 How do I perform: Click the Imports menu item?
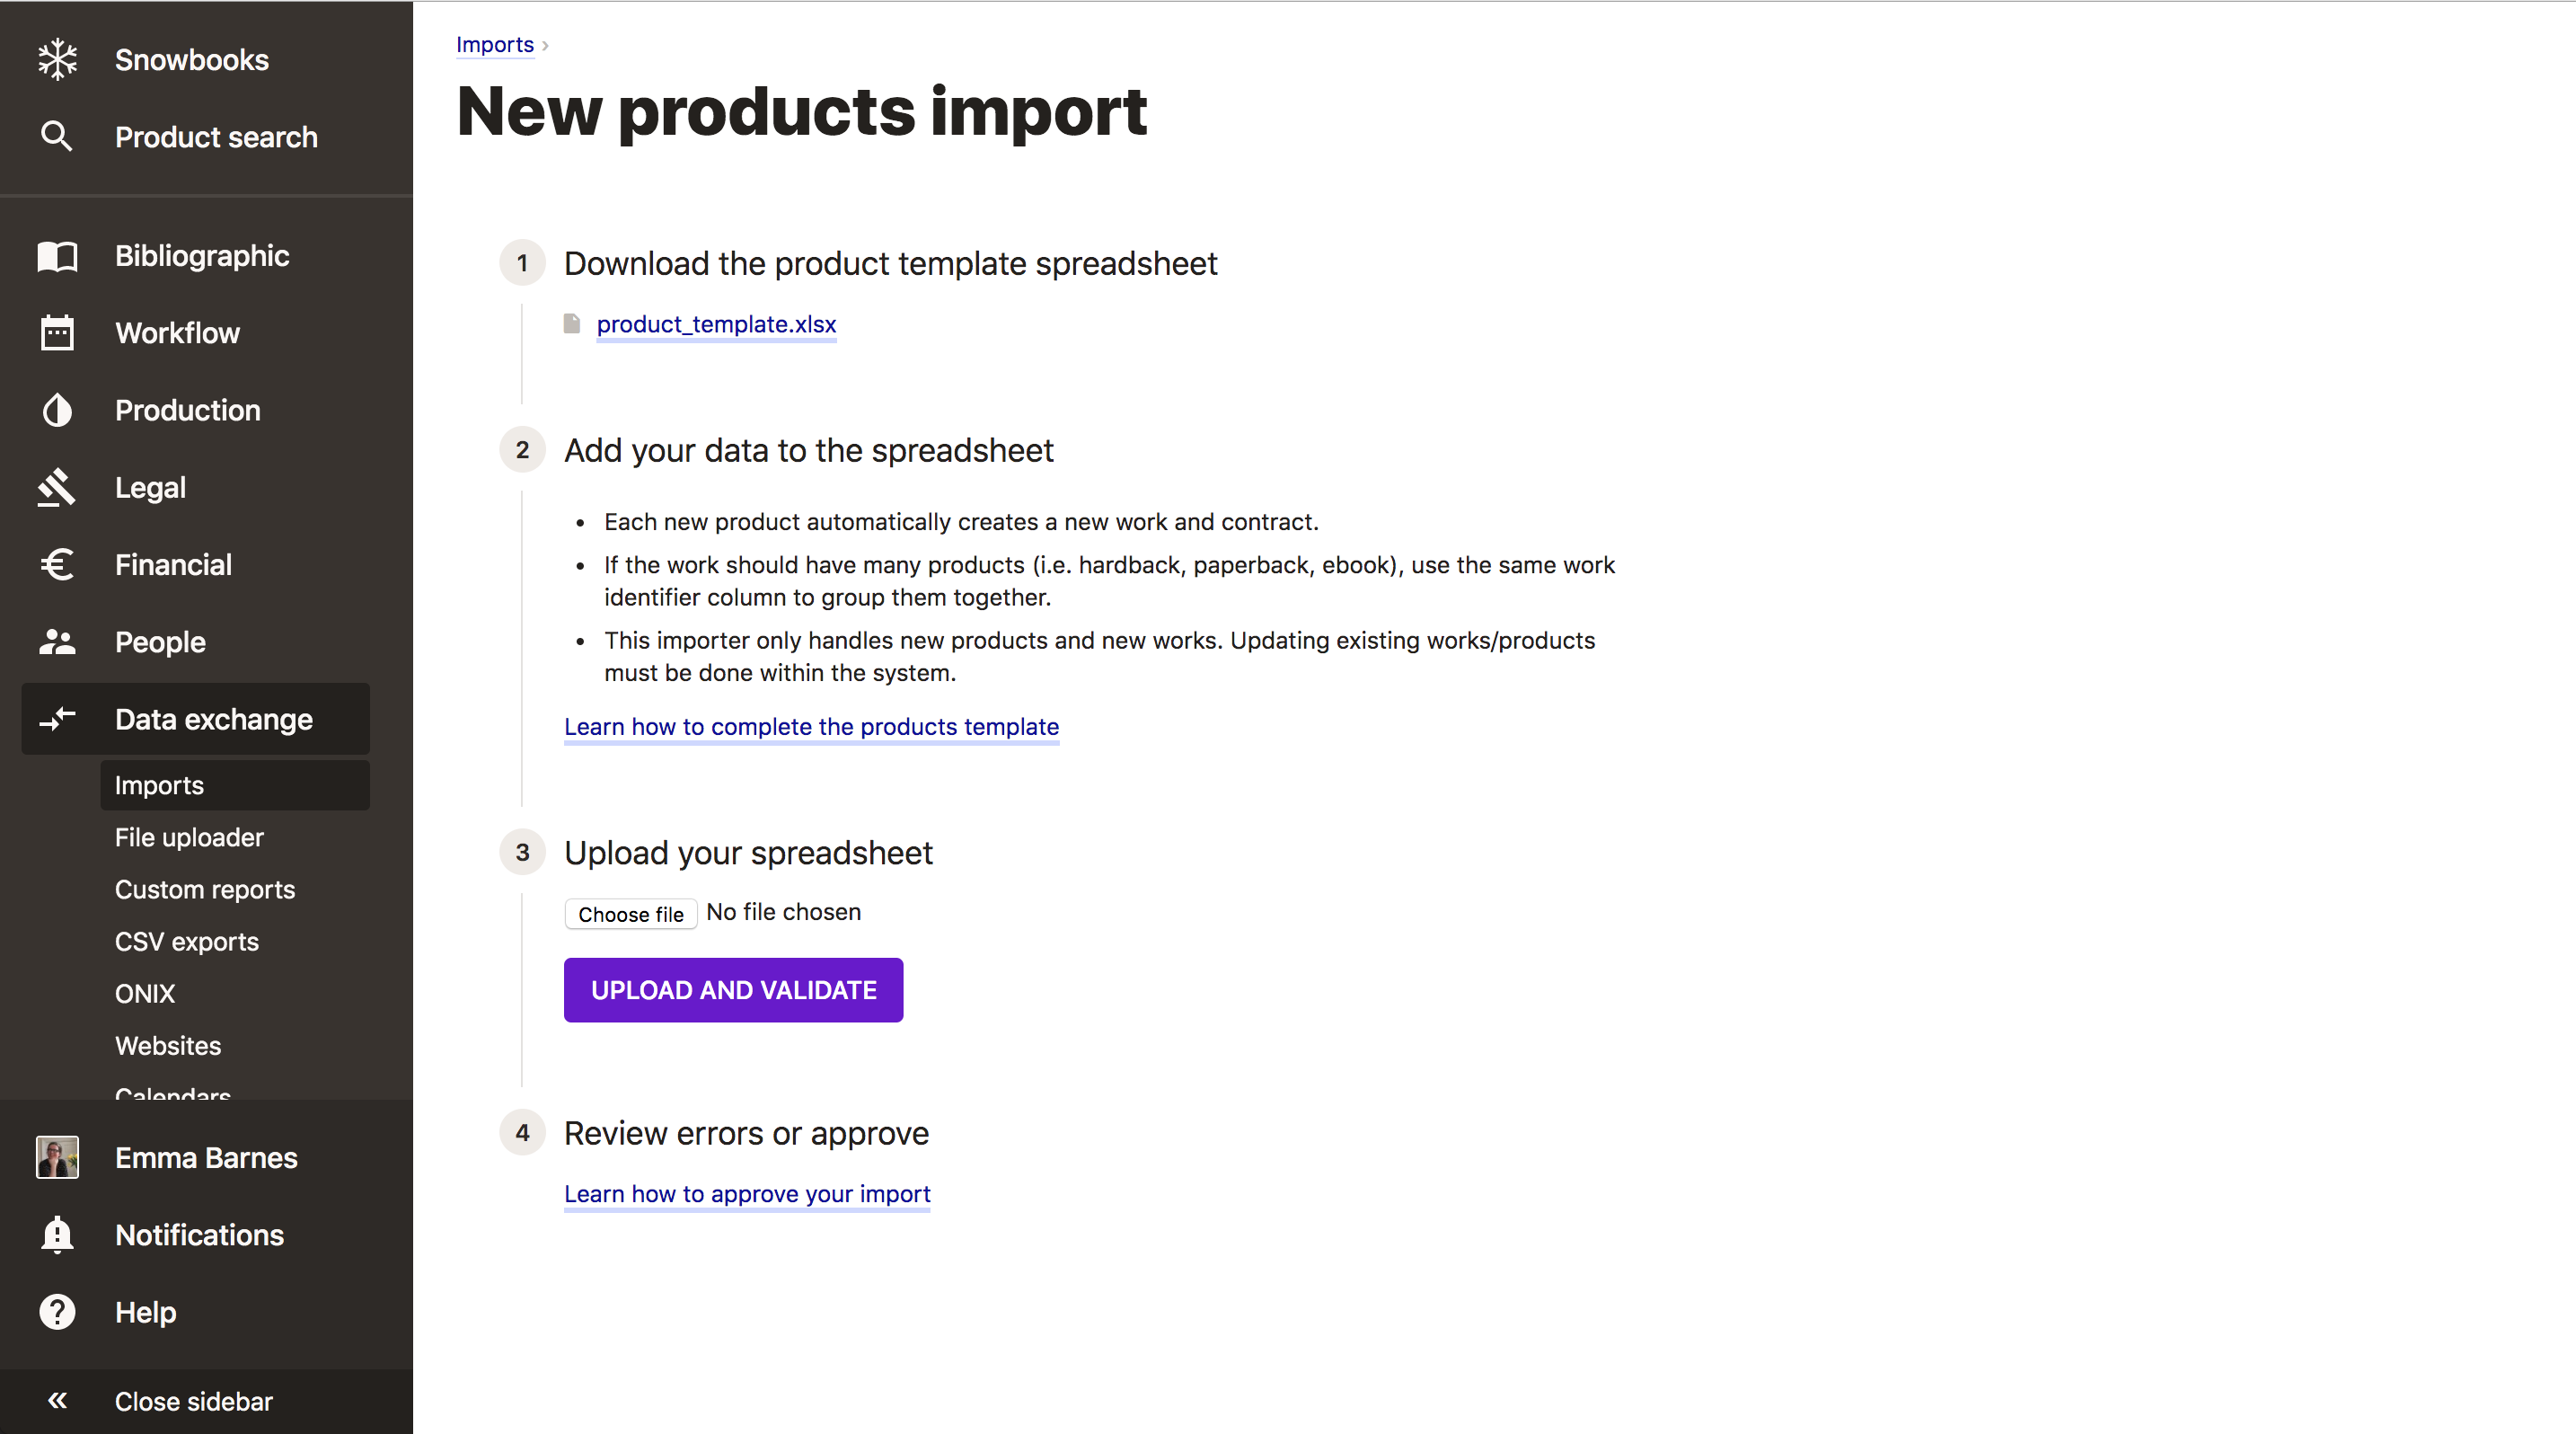pyautogui.click(x=159, y=784)
